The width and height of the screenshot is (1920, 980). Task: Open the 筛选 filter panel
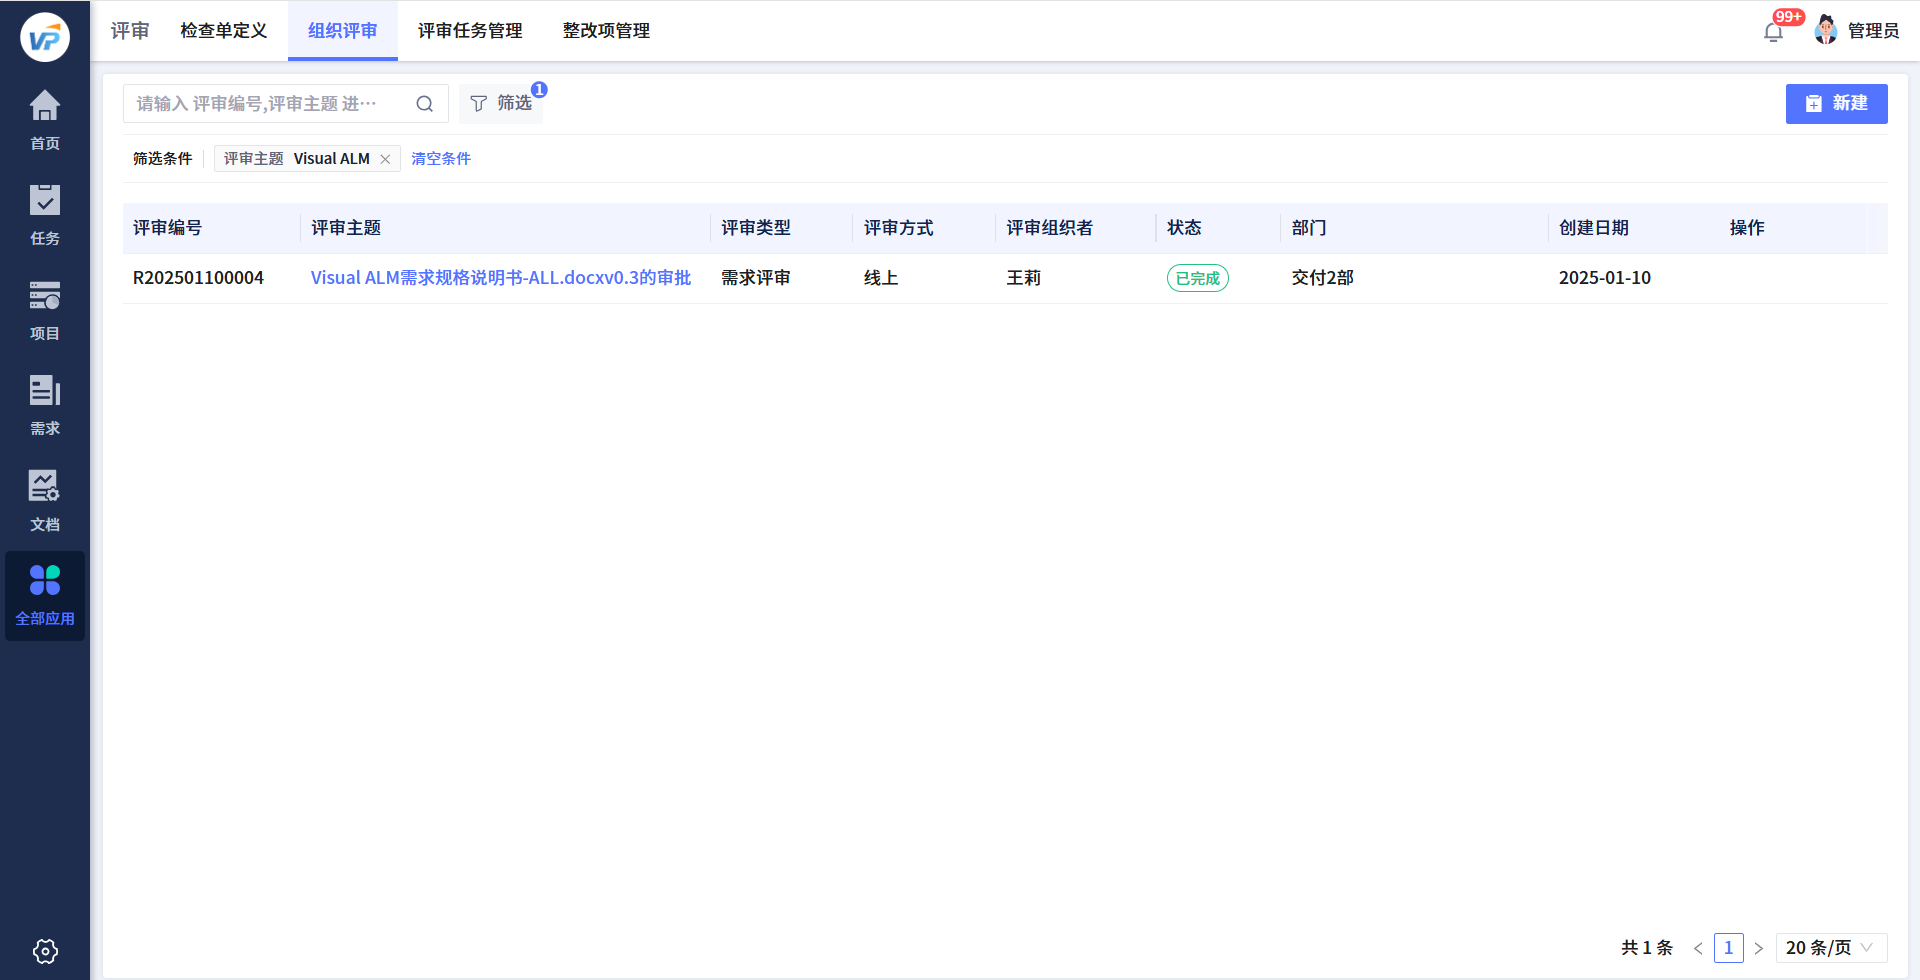coord(501,103)
